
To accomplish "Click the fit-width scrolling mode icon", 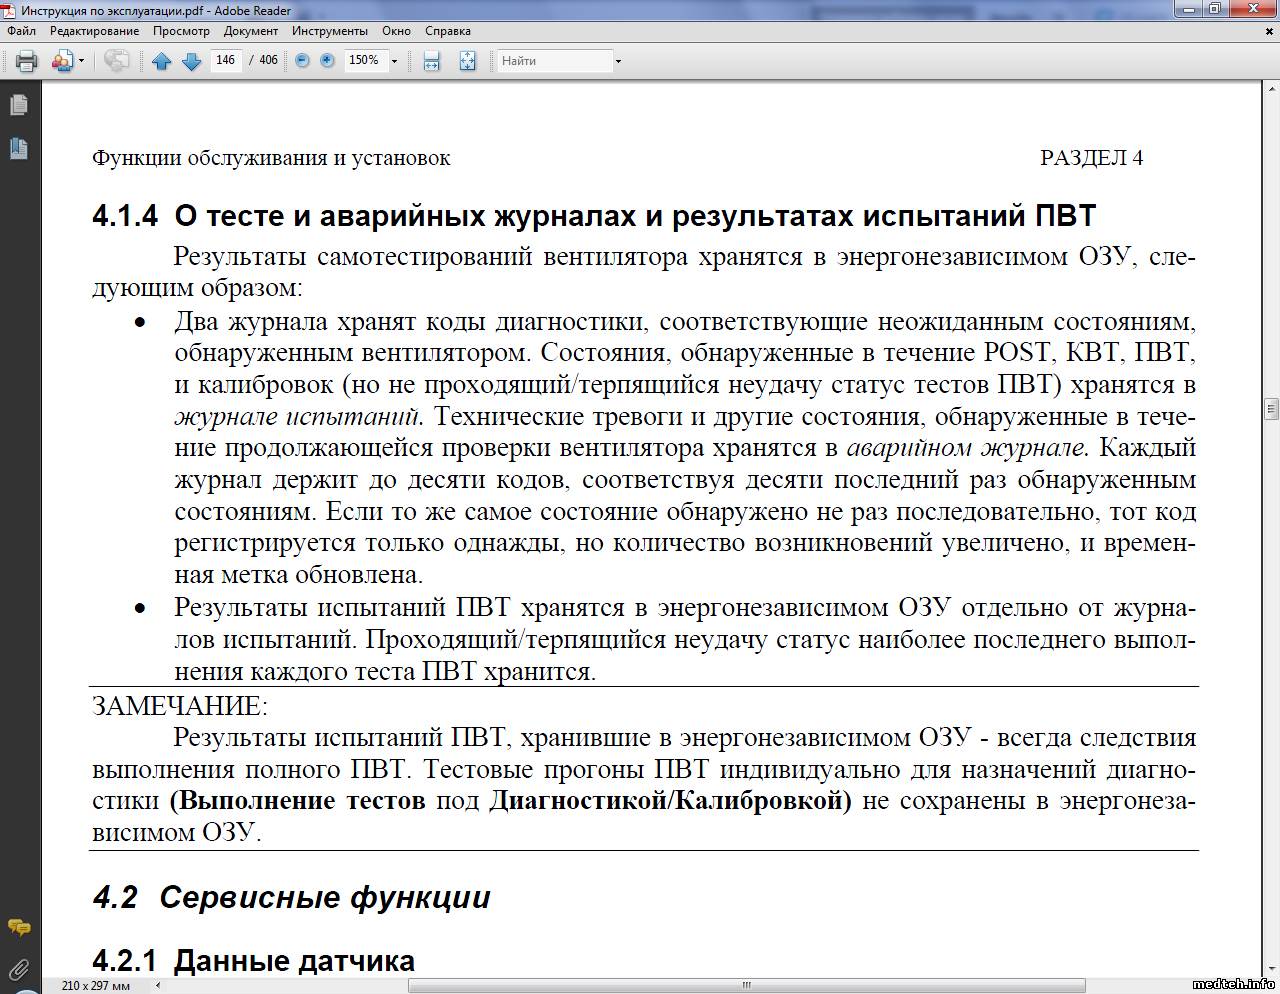I will 432,61.
